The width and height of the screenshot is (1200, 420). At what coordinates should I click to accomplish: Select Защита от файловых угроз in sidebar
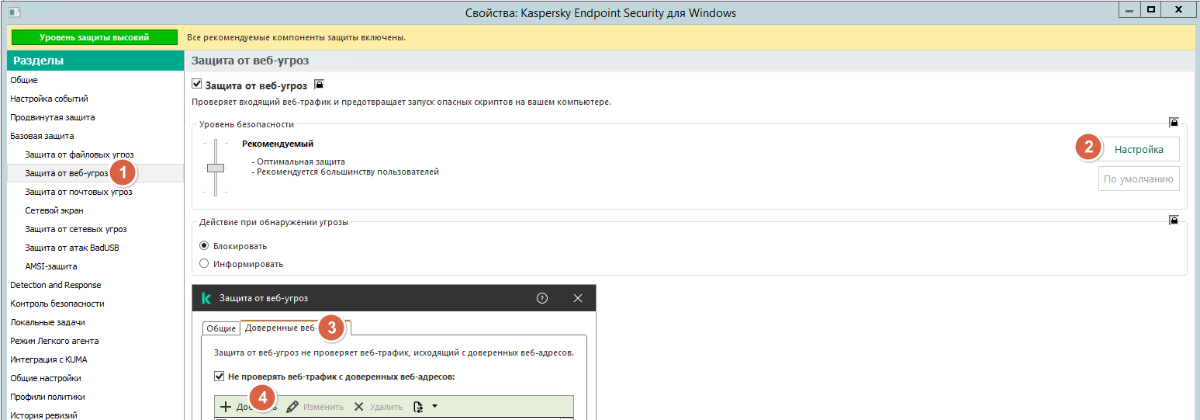(79, 154)
